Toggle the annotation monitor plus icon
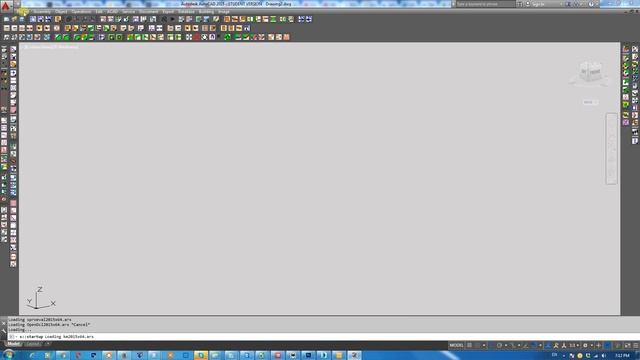 click(x=599, y=345)
